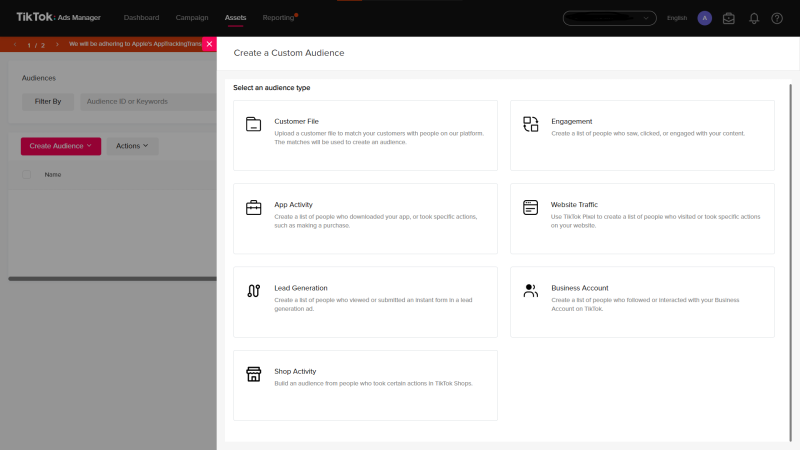Choose the Lead Generation icon
800x450 pixels.
click(253, 291)
